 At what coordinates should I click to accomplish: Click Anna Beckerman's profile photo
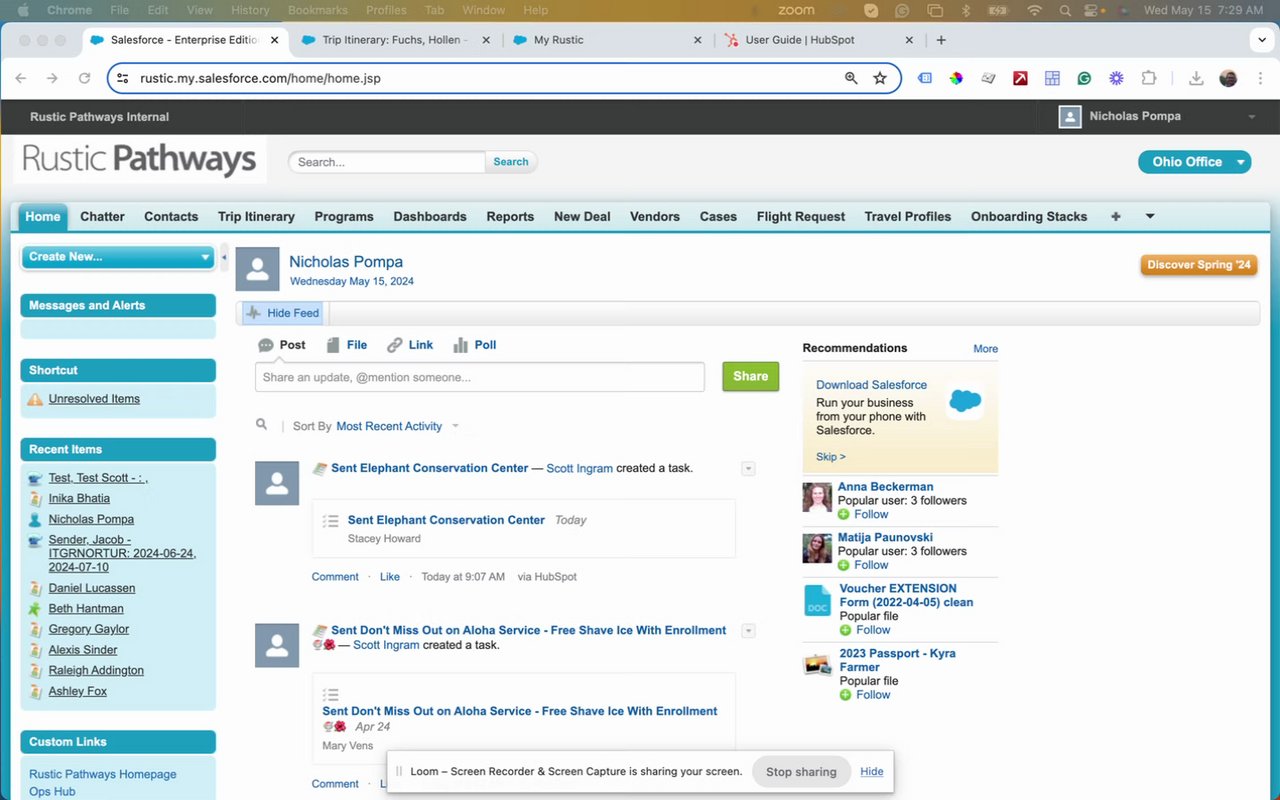817,497
